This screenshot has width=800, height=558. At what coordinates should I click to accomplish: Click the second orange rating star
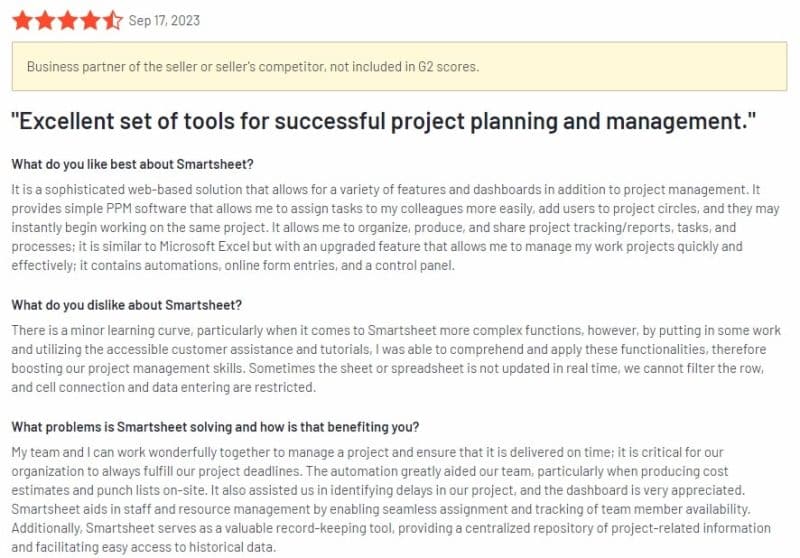[x=45, y=21]
